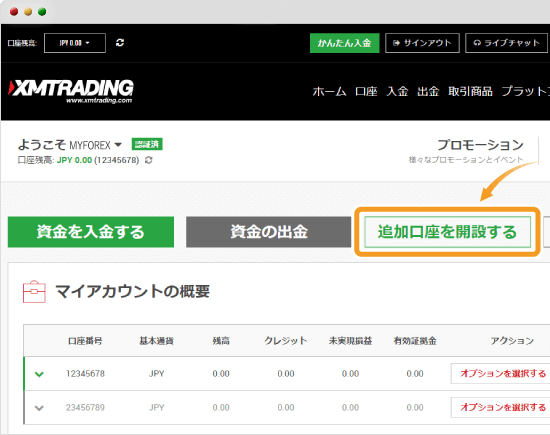Viewport: 550px width, 435px height.
Task: Click refresh icon next to account number (12345678)
Action: 149,160
